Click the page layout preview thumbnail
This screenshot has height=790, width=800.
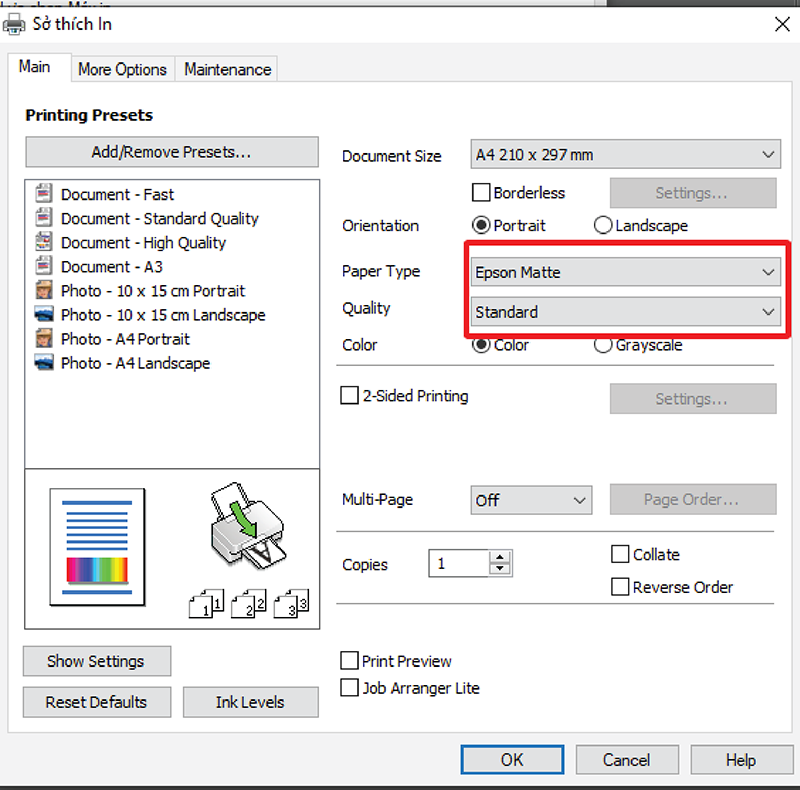(97, 547)
